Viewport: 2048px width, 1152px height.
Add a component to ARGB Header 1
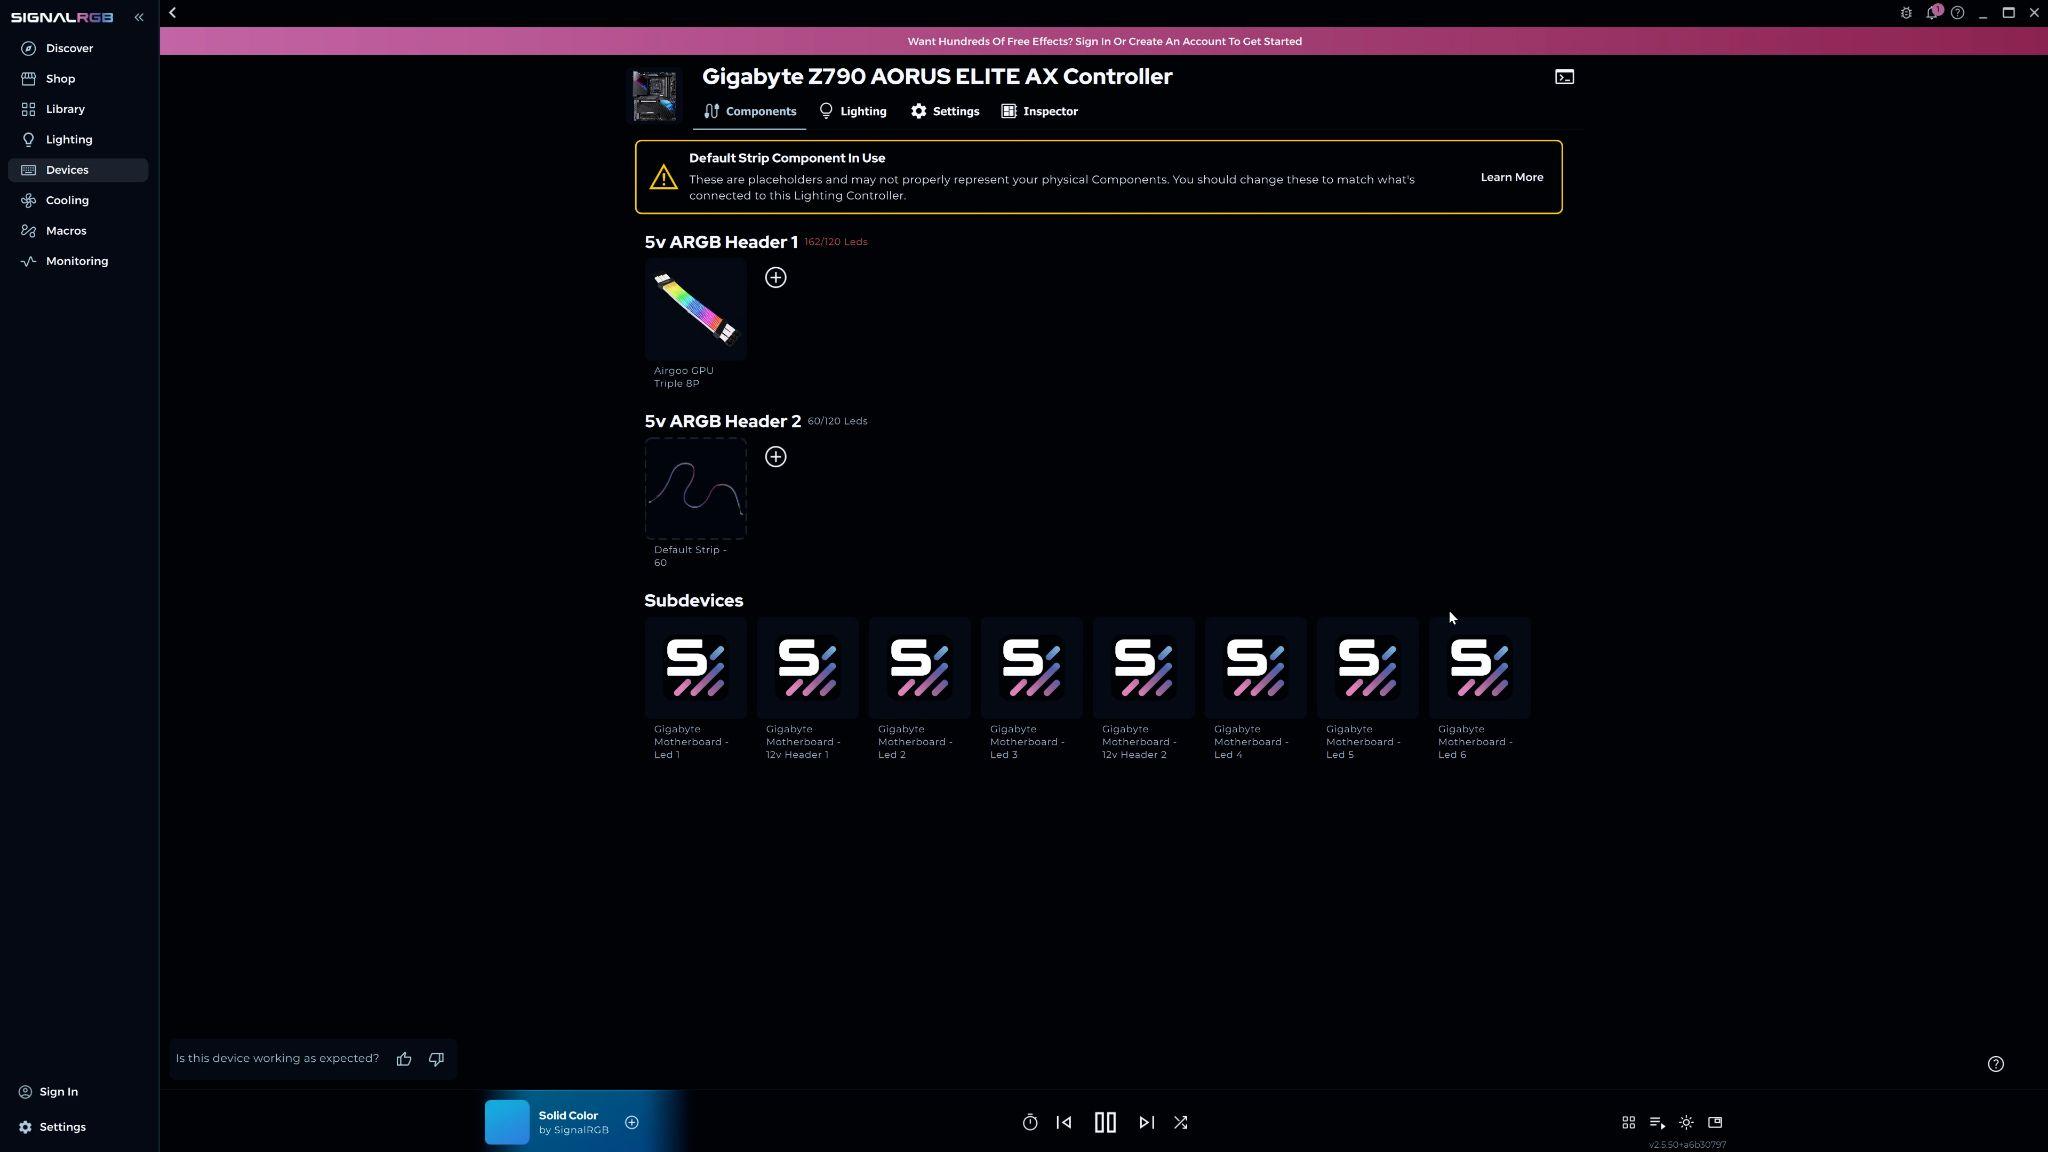point(776,278)
